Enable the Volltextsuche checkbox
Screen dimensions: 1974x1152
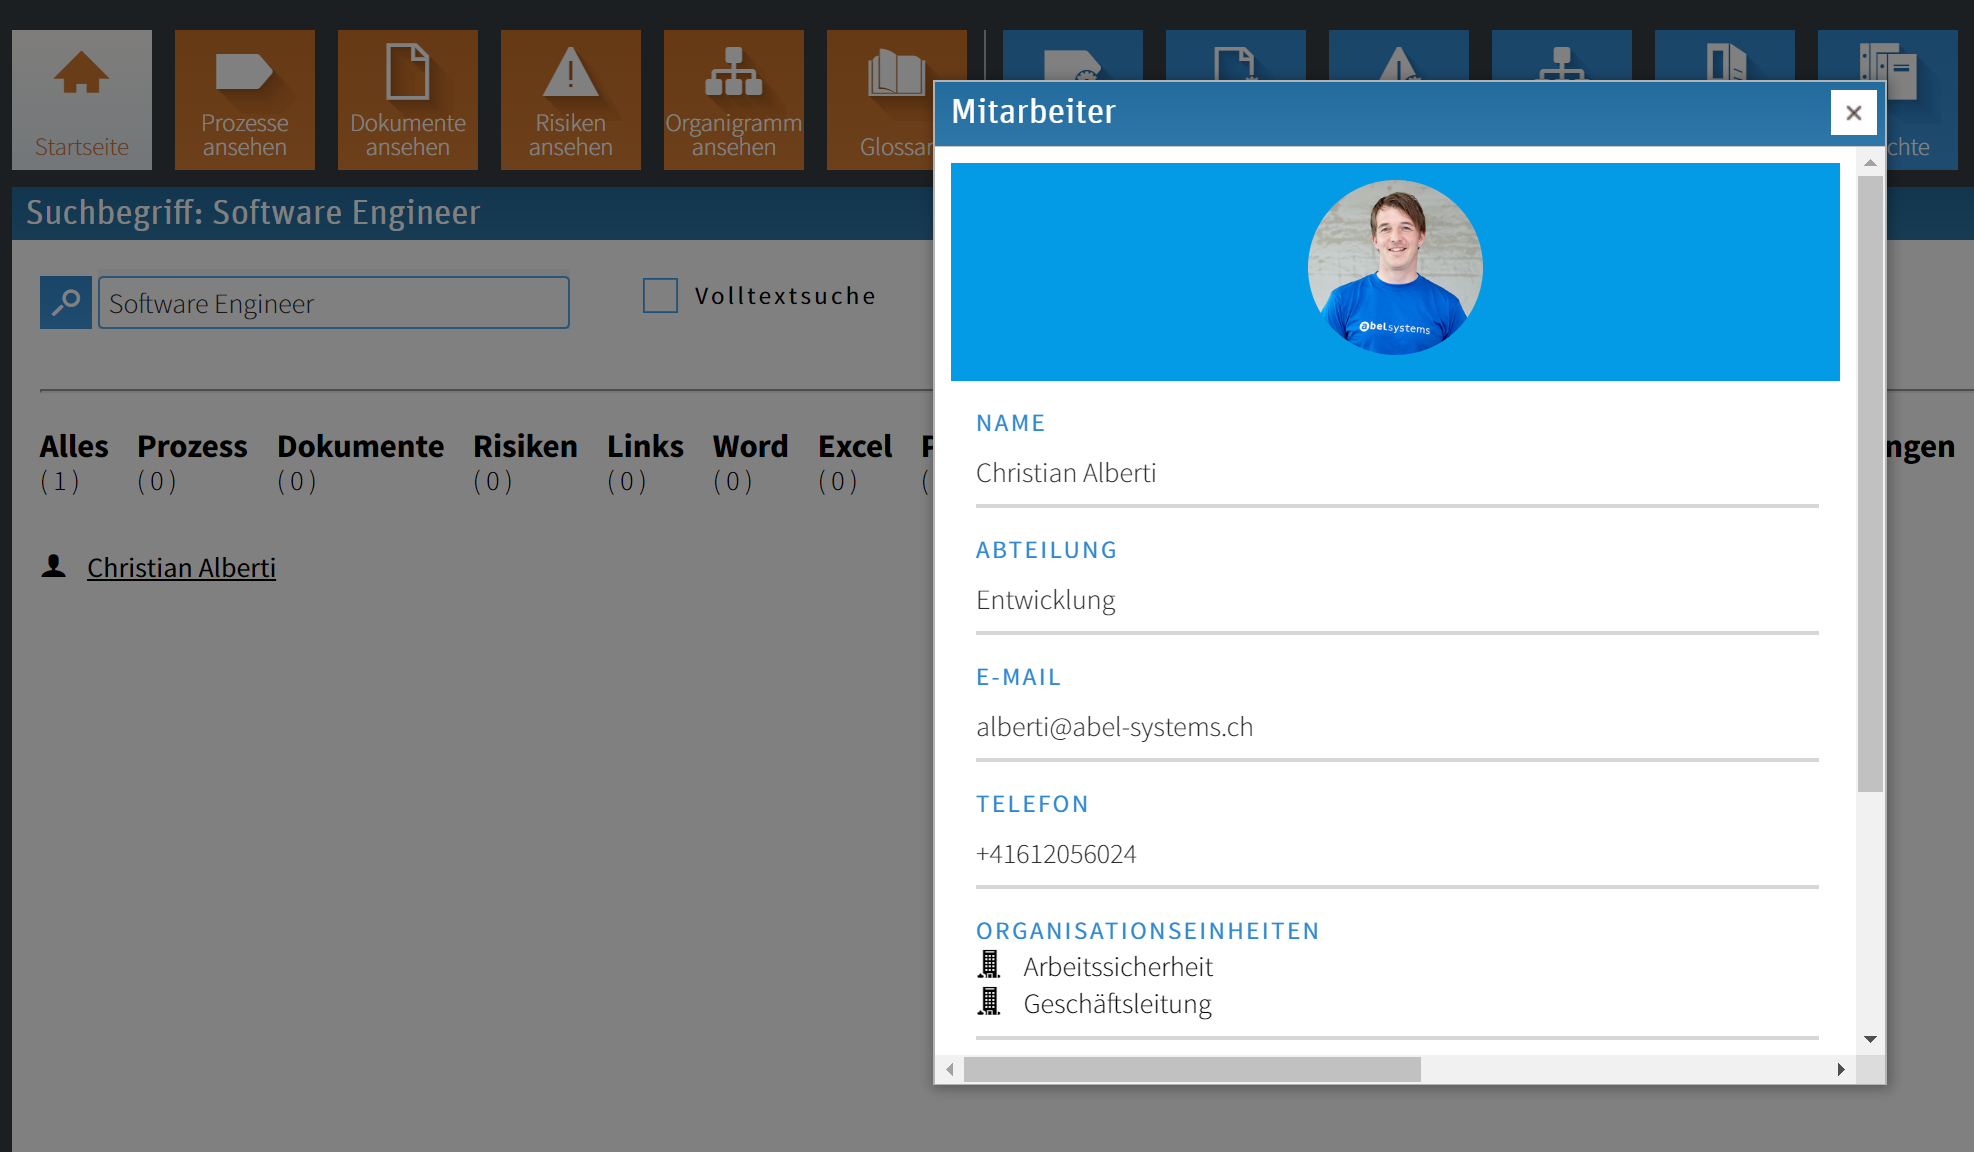tap(660, 295)
